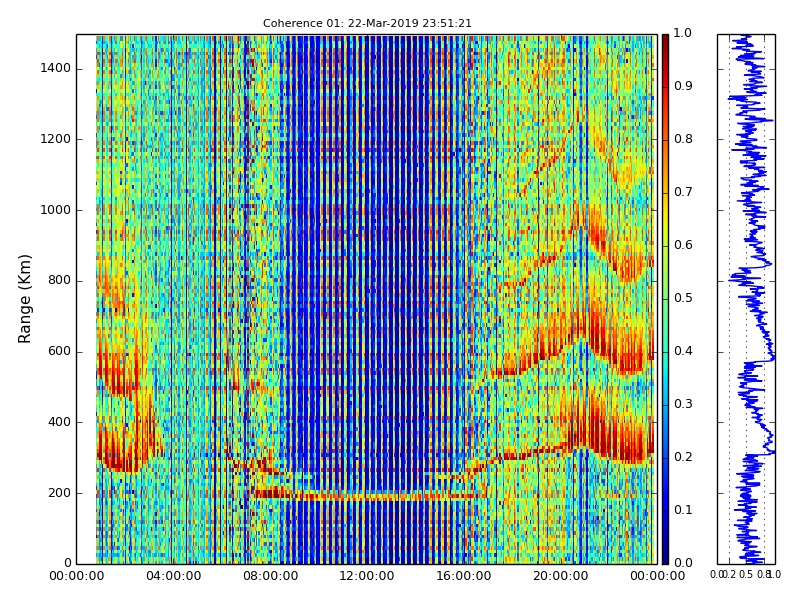Click the y-axis tick label 600
This screenshot has width=800, height=600.
point(59,352)
